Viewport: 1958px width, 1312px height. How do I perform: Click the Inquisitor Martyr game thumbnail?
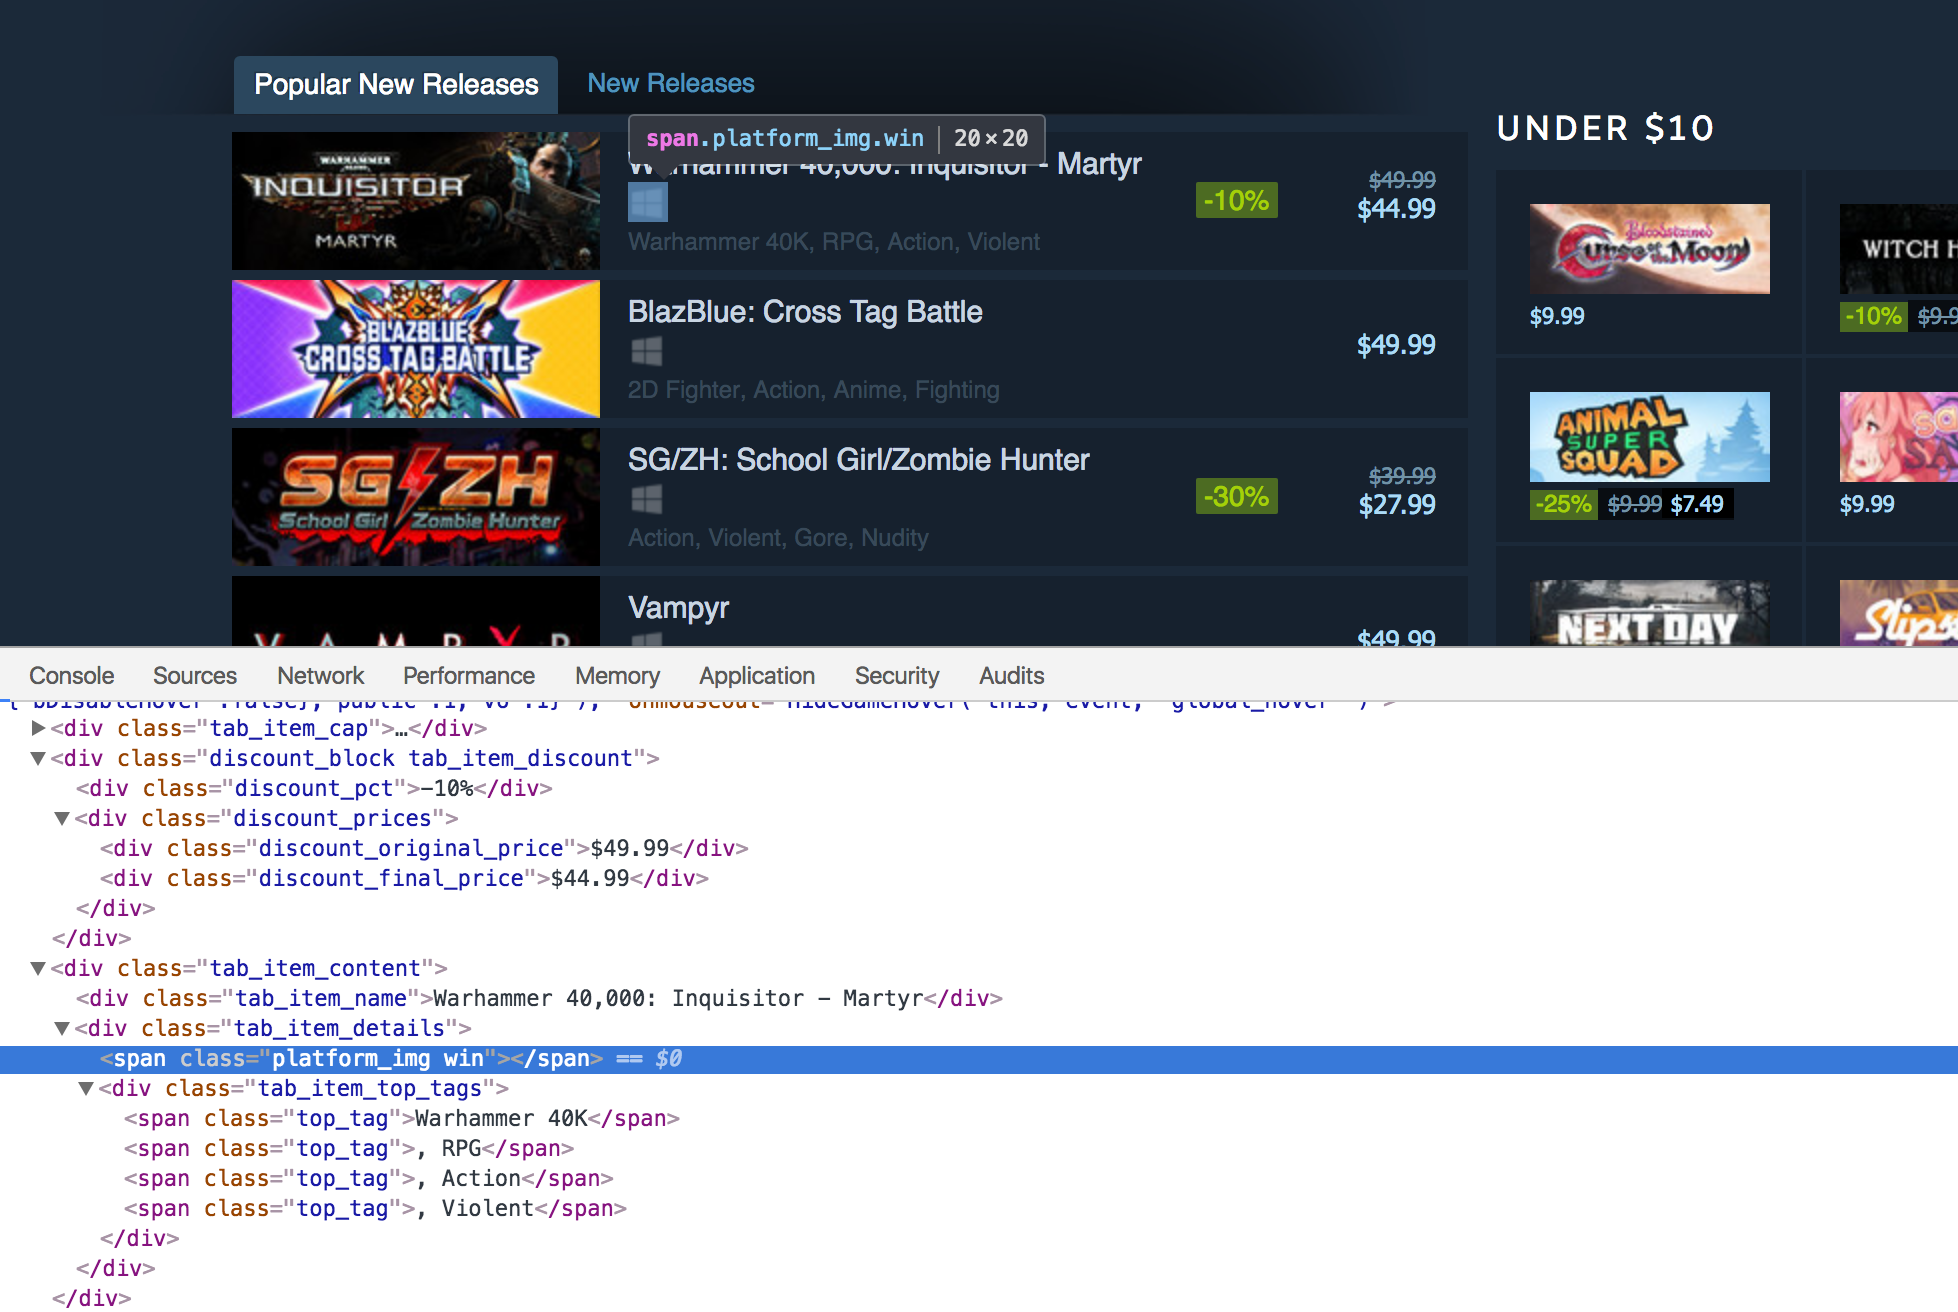pos(415,201)
